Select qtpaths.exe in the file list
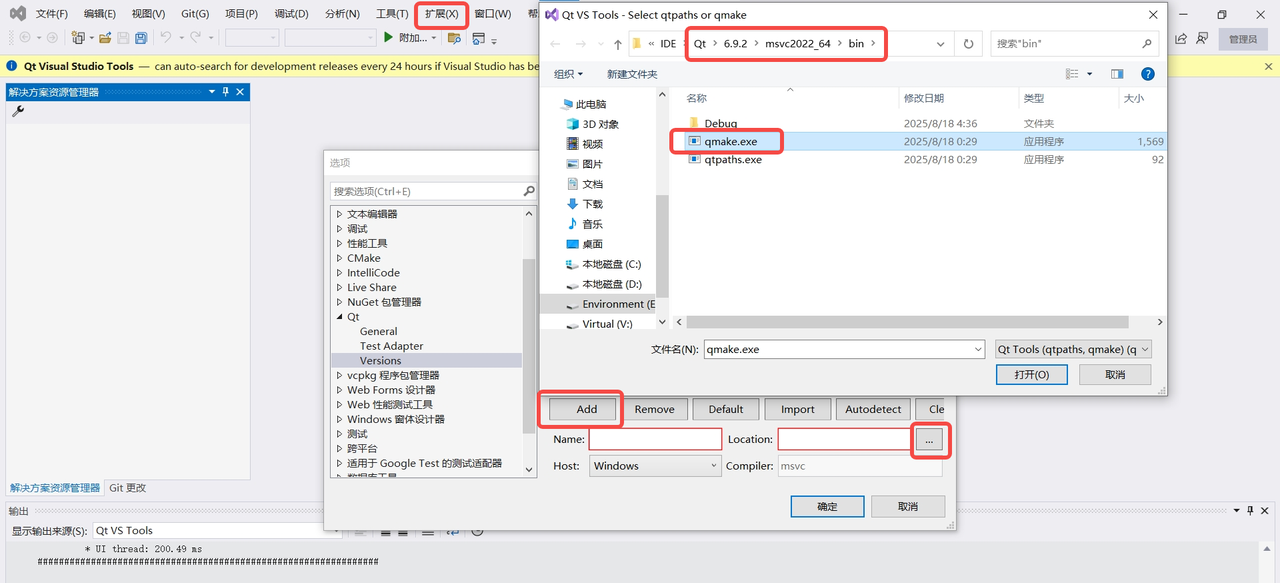The height and width of the screenshot is (583, 1280). 732,160
